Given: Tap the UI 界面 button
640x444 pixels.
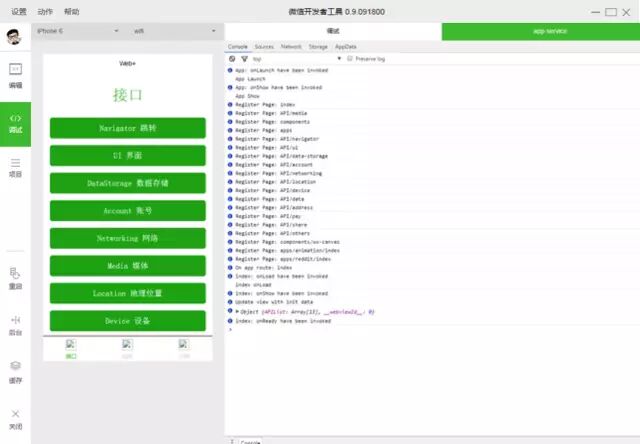Looking at the screenshot, I should click(x=128, y=155).
